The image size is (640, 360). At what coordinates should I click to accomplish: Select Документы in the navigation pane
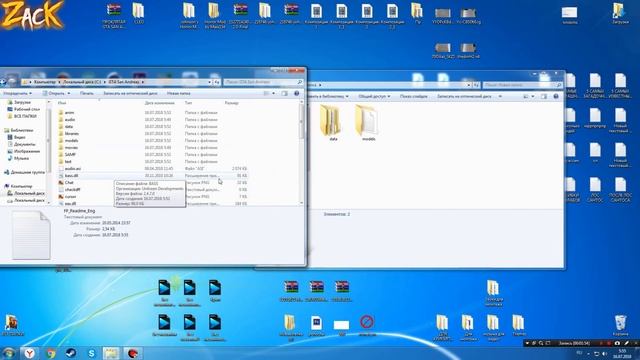(21, 144)
